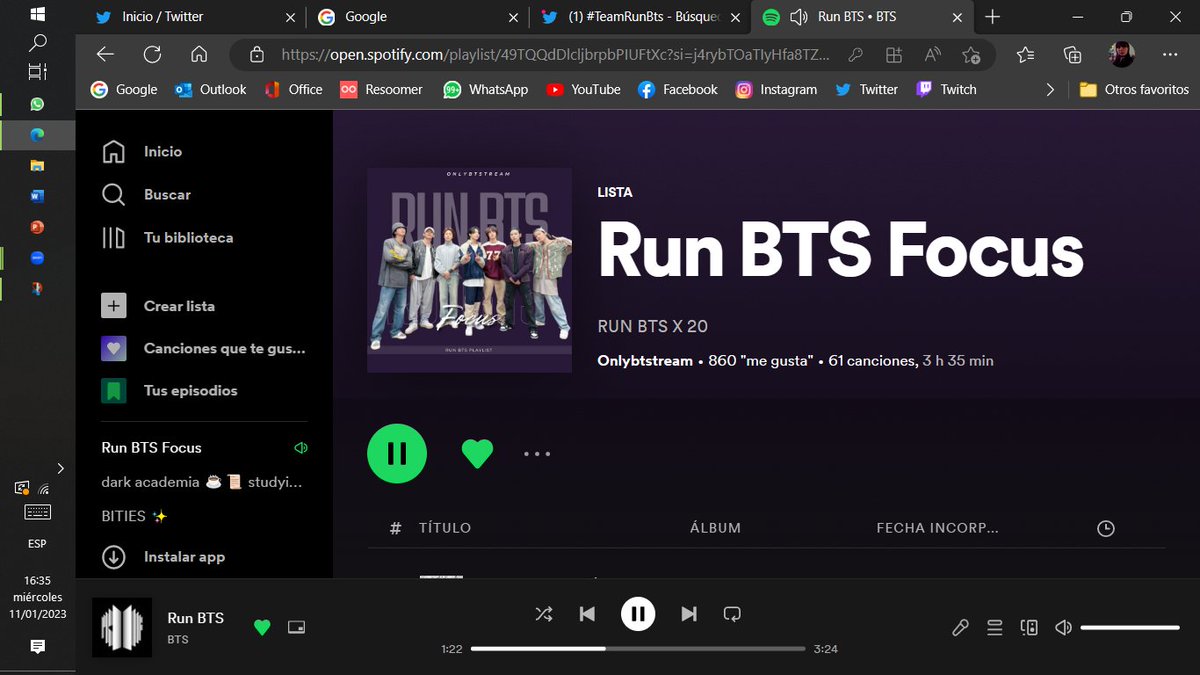The height and width of the screenshot is (675, 1200).
Task: Click the Run BTS Focus playlist cover
Action: 469,270
